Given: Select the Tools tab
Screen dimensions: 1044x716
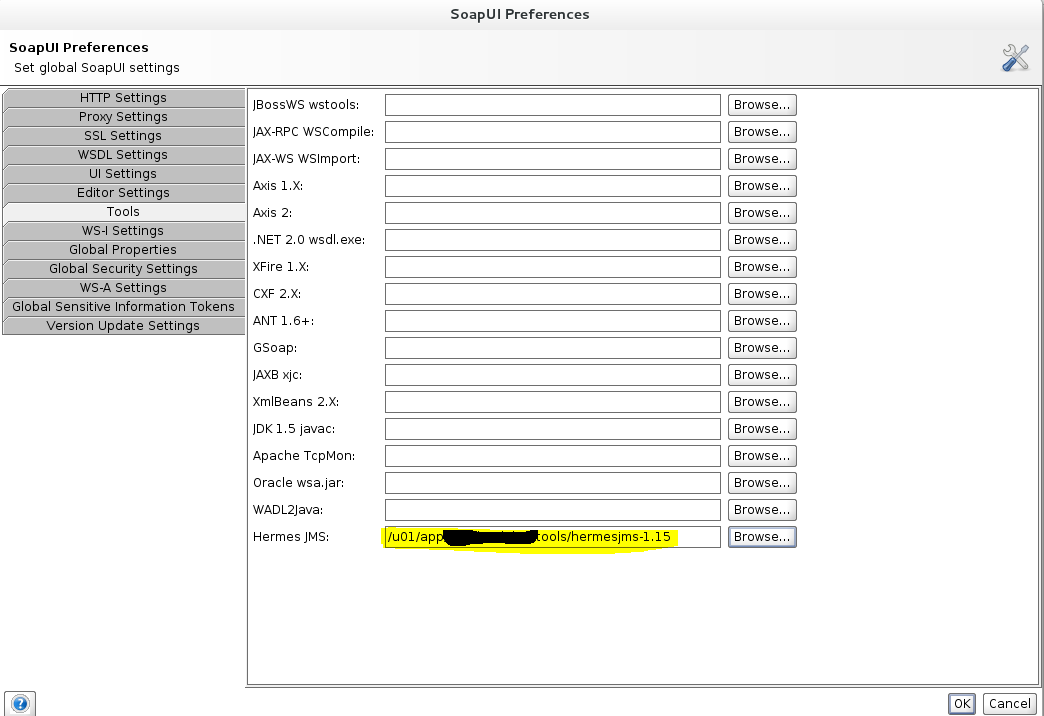Looking at the screenshot, I should click(x=123, y=212).
